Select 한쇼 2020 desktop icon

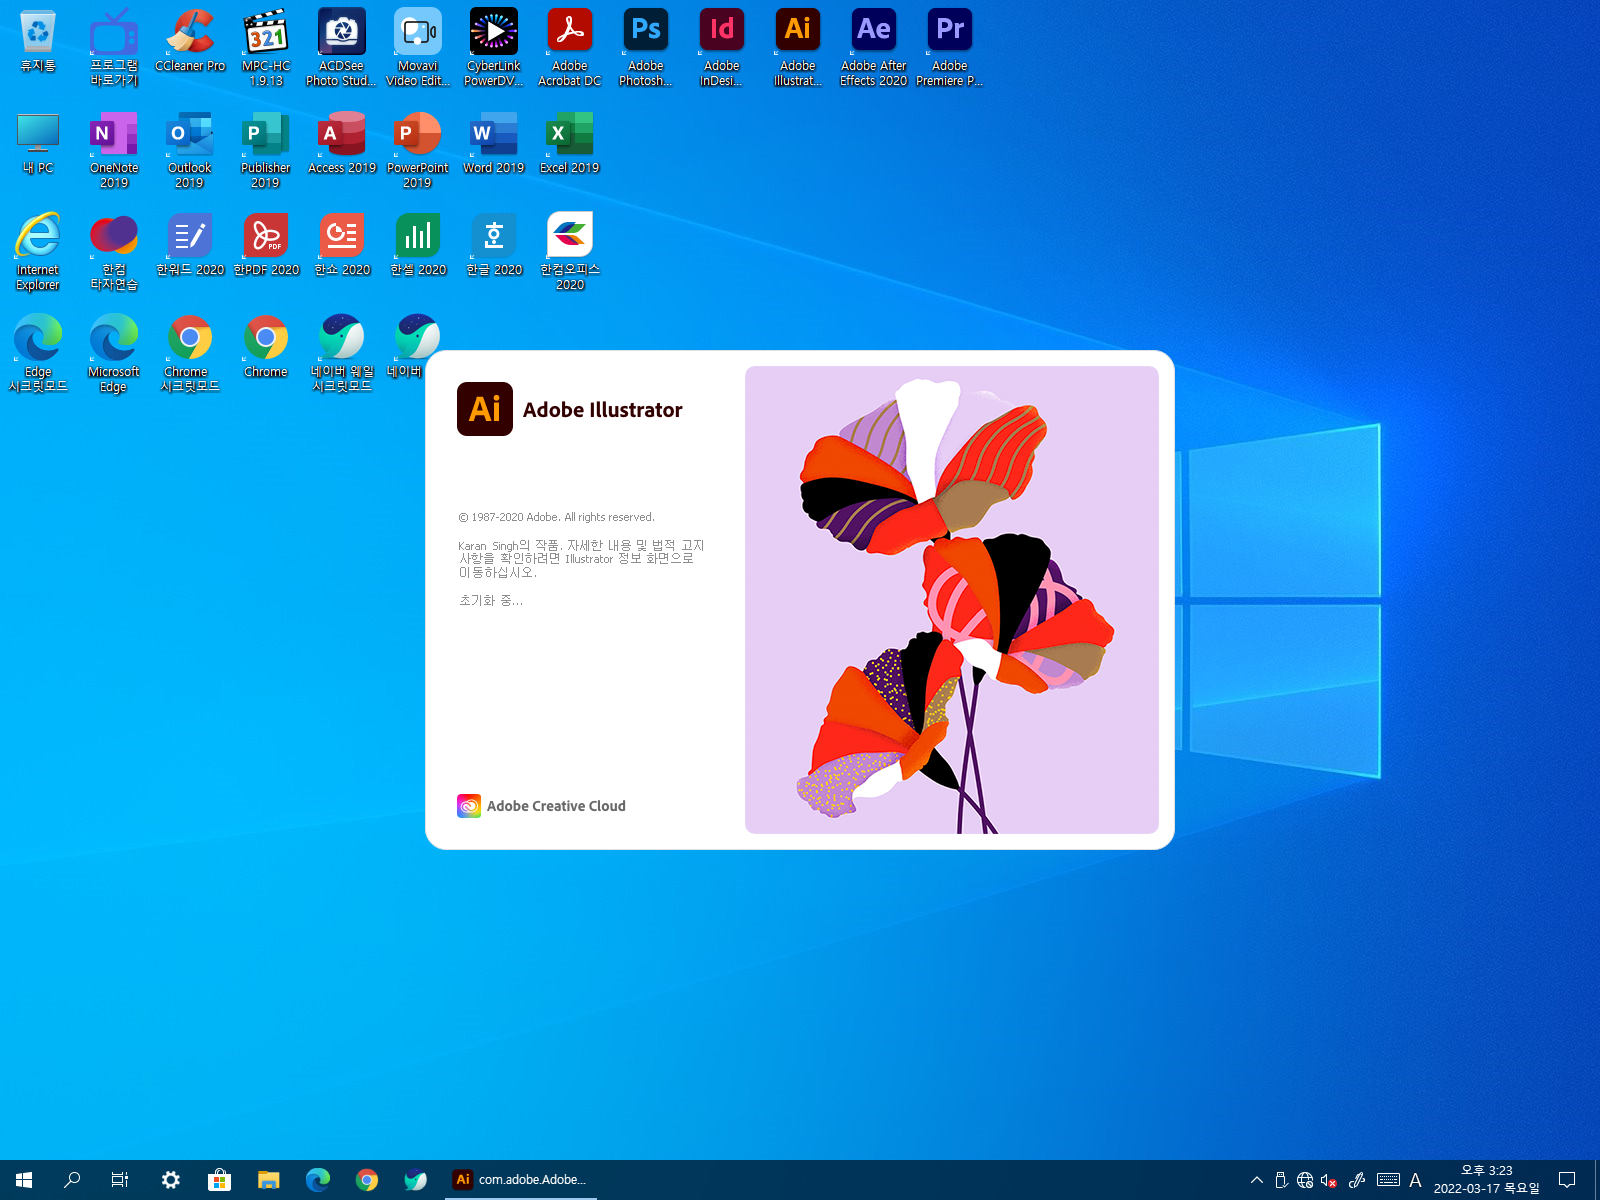coord(342,245)
